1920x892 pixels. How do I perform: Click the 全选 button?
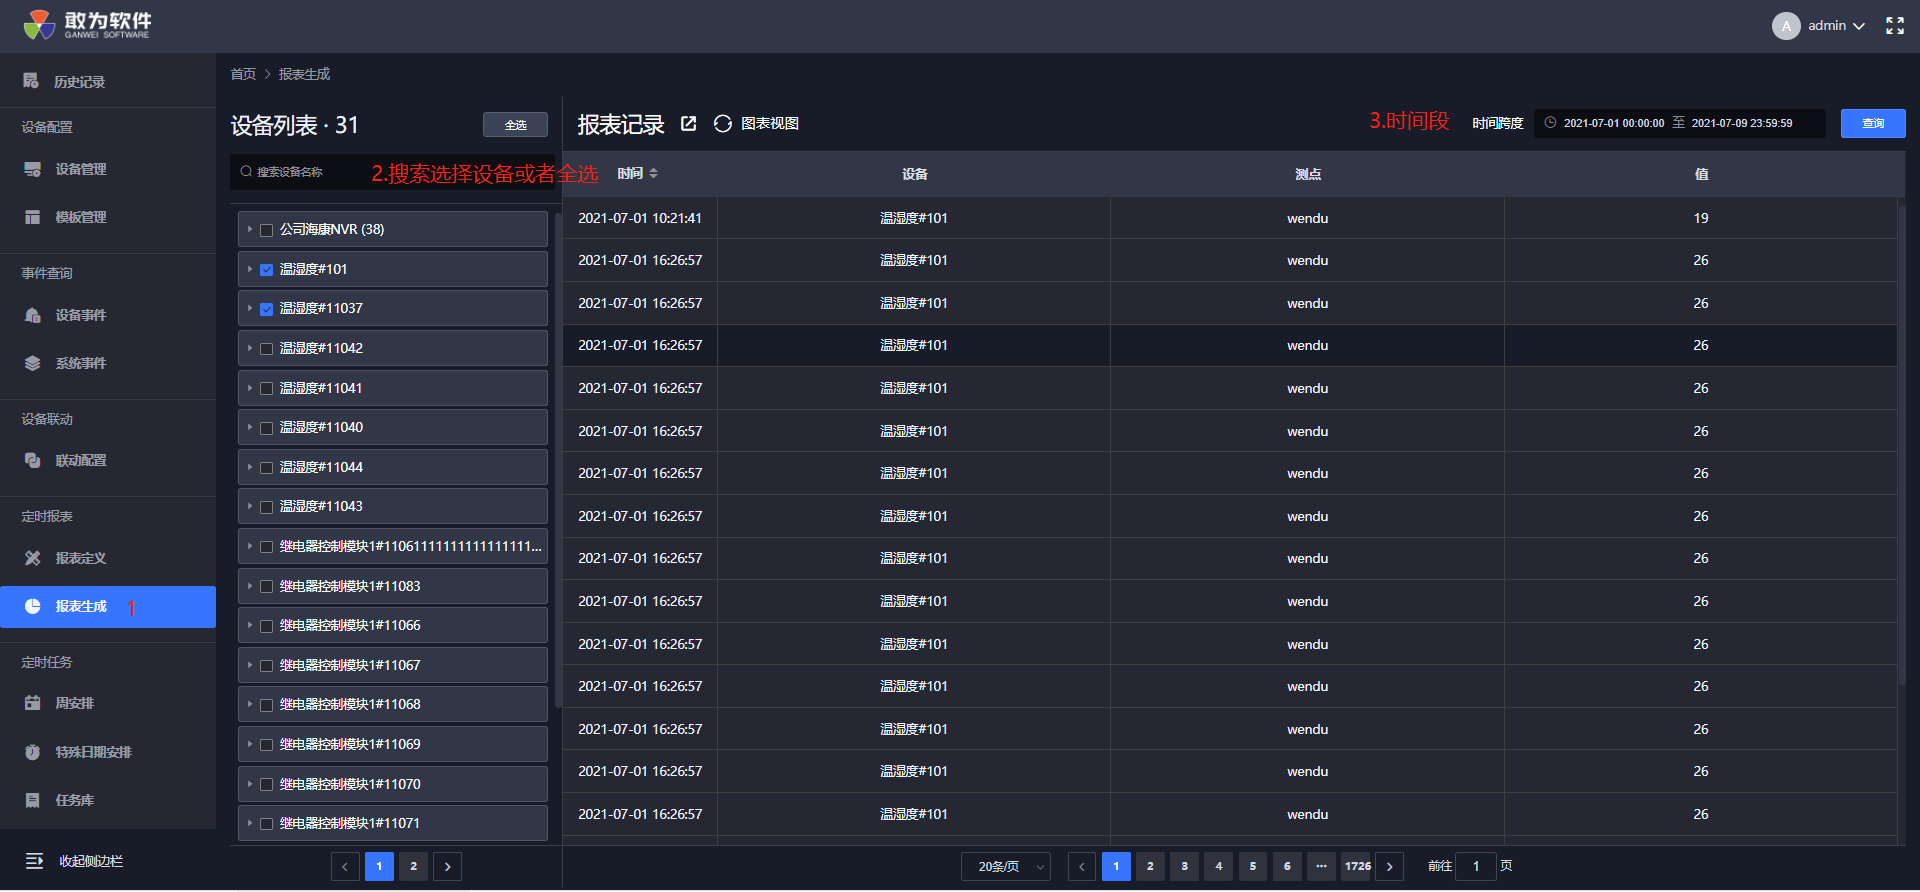[x=515, y=125]
